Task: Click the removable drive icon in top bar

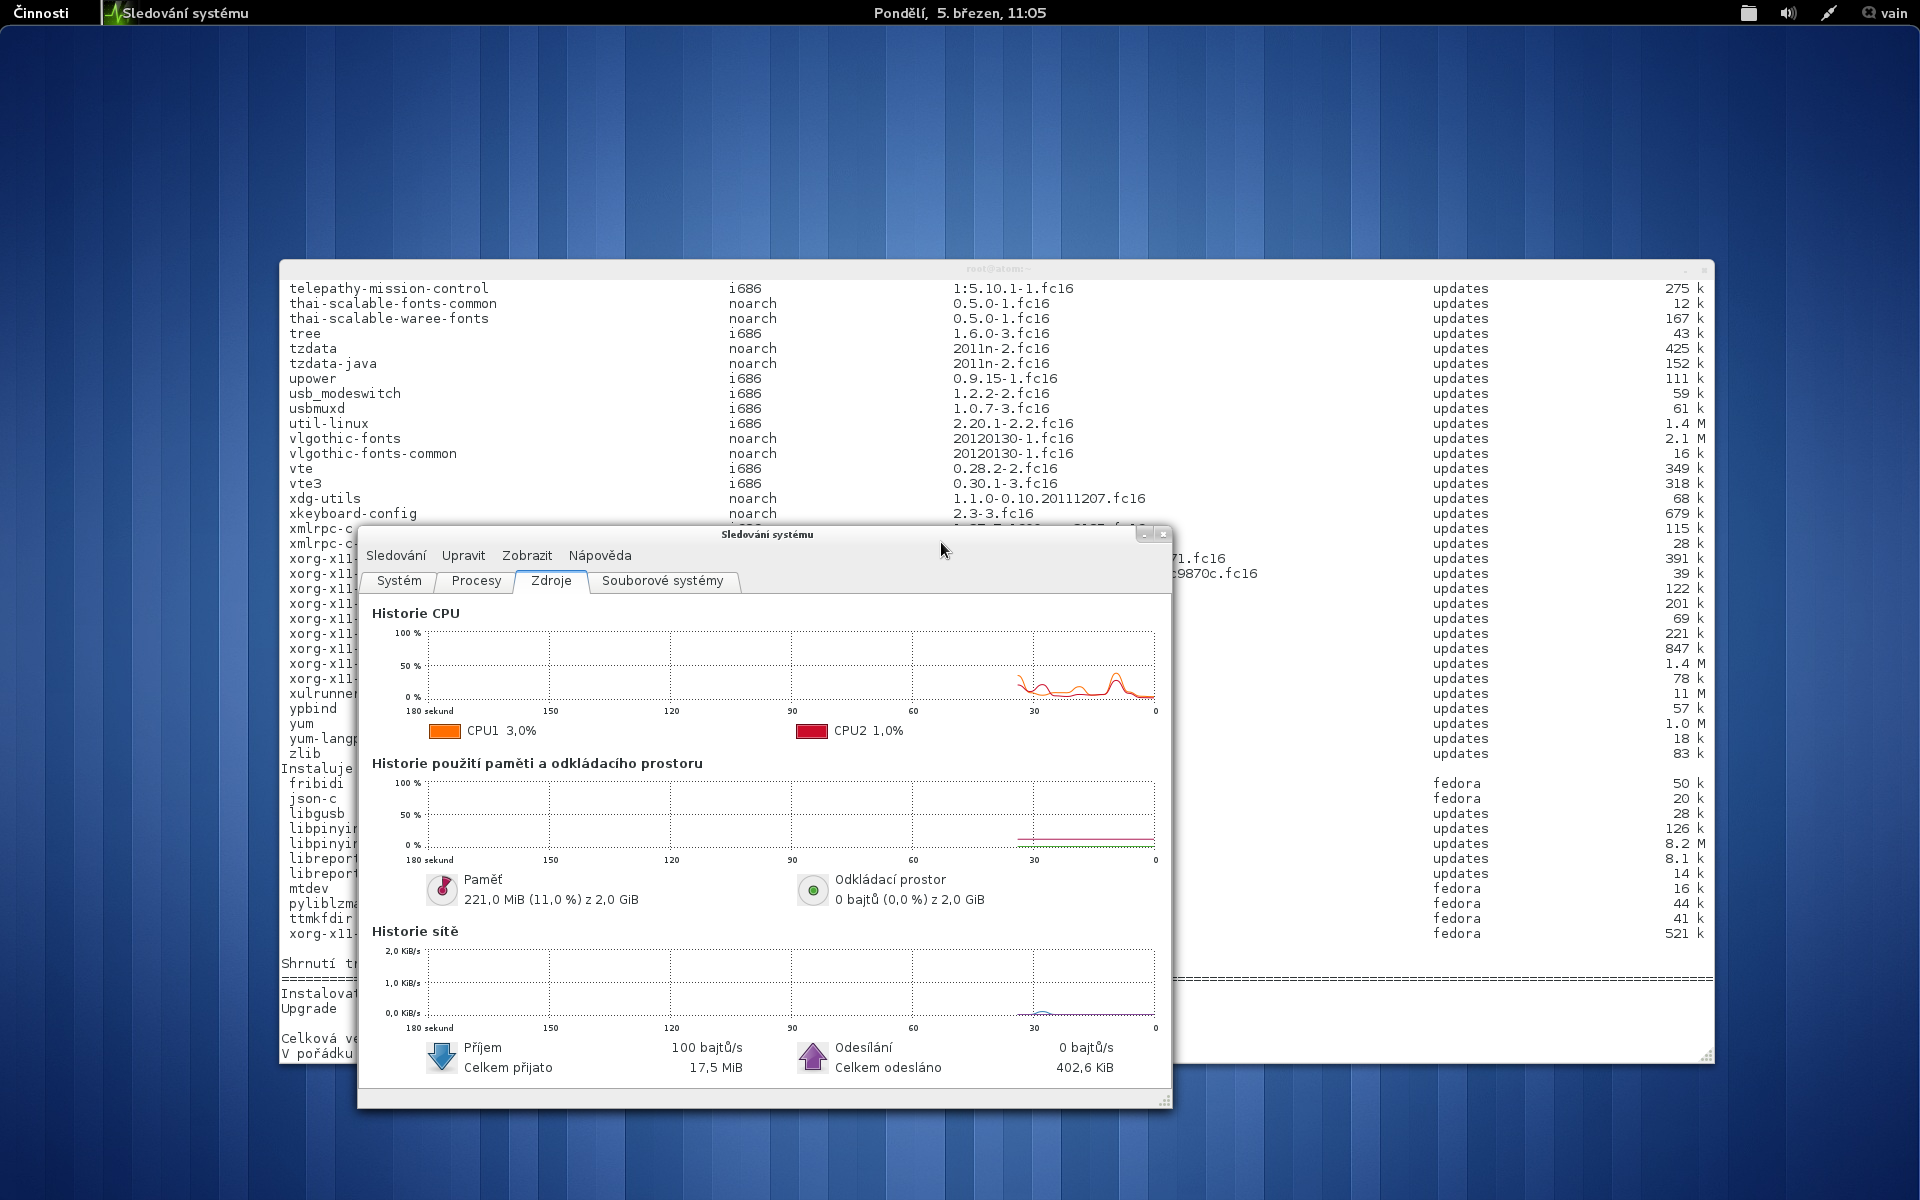Action: (1749, 13)
